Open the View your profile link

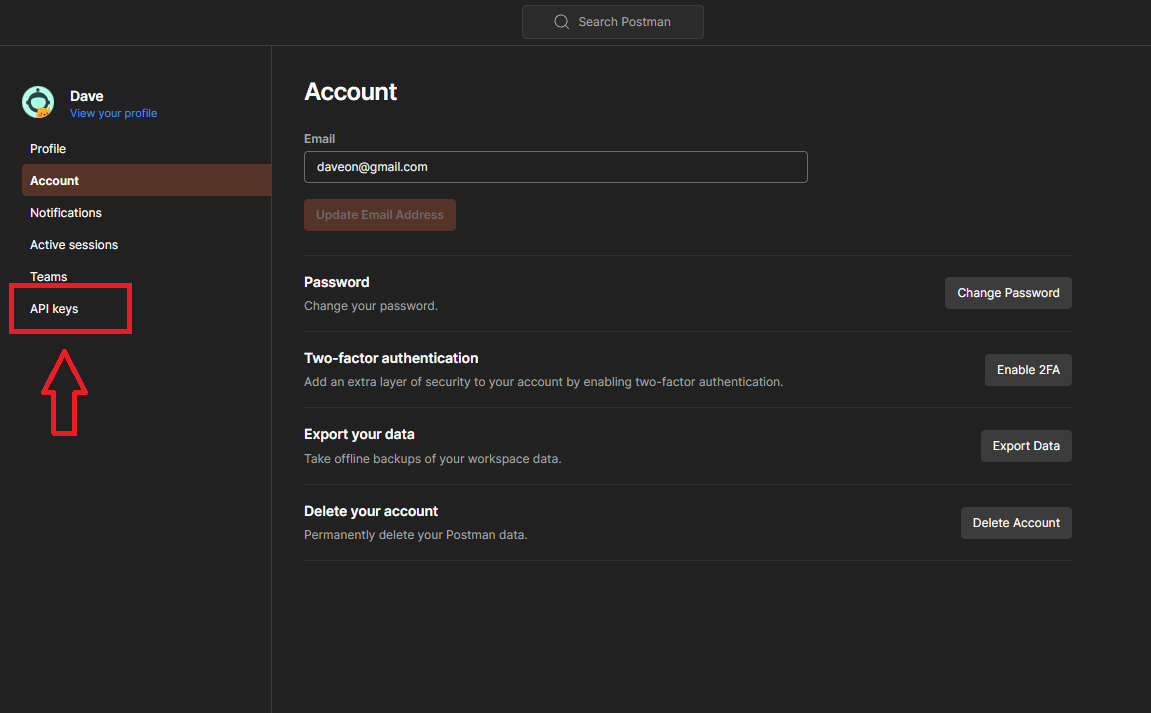click(113, 113)
